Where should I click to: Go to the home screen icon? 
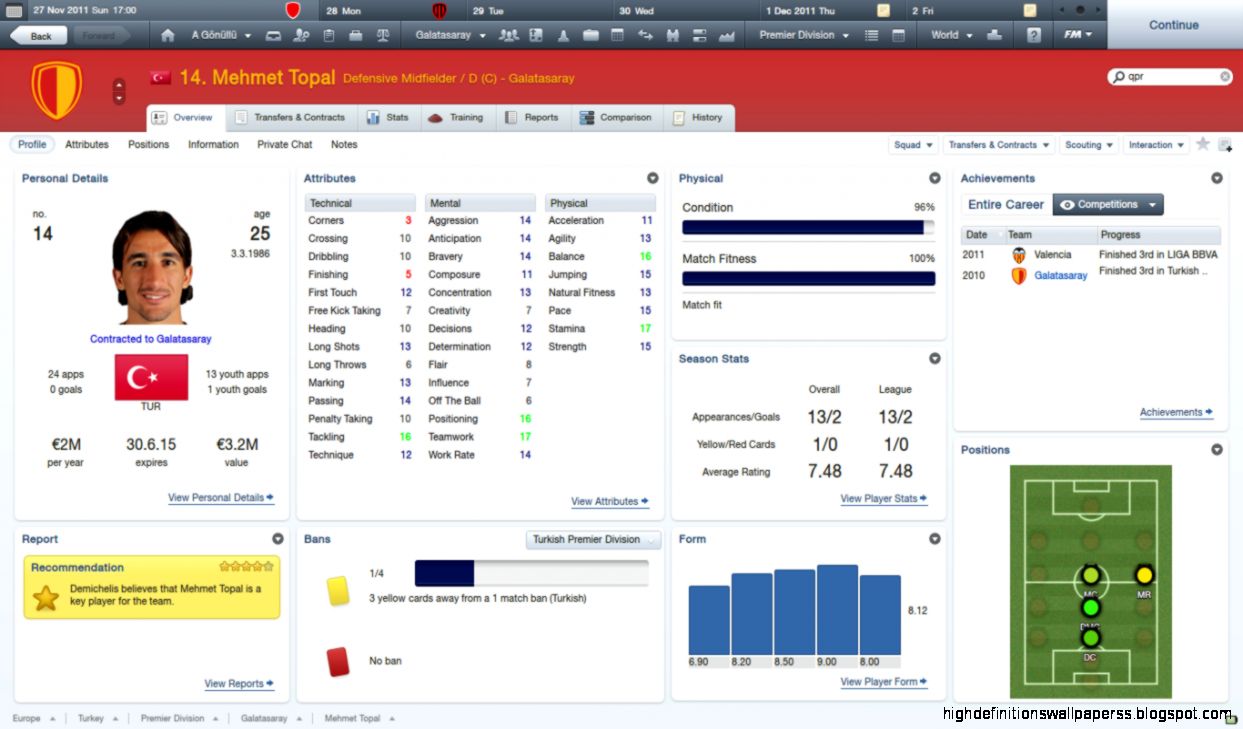click(x=168, y=35)
